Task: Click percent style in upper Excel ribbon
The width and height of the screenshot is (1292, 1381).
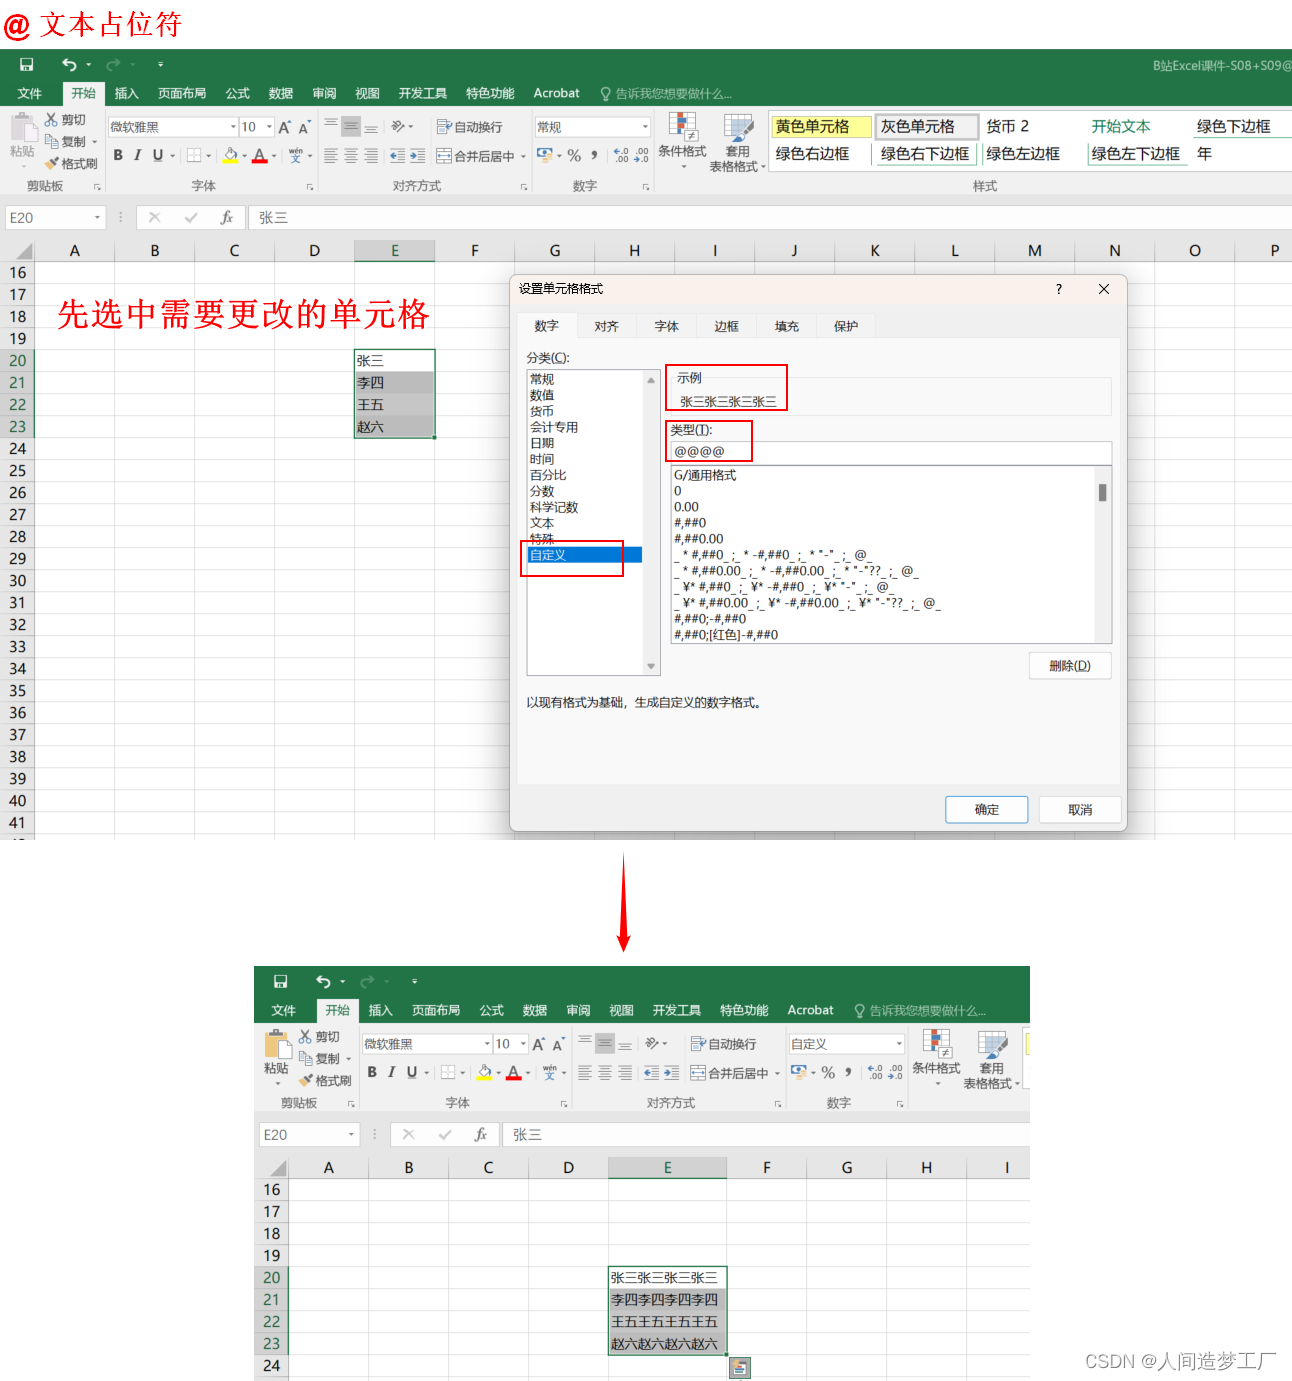Action: pyautogui.click(x=574, y=155)
